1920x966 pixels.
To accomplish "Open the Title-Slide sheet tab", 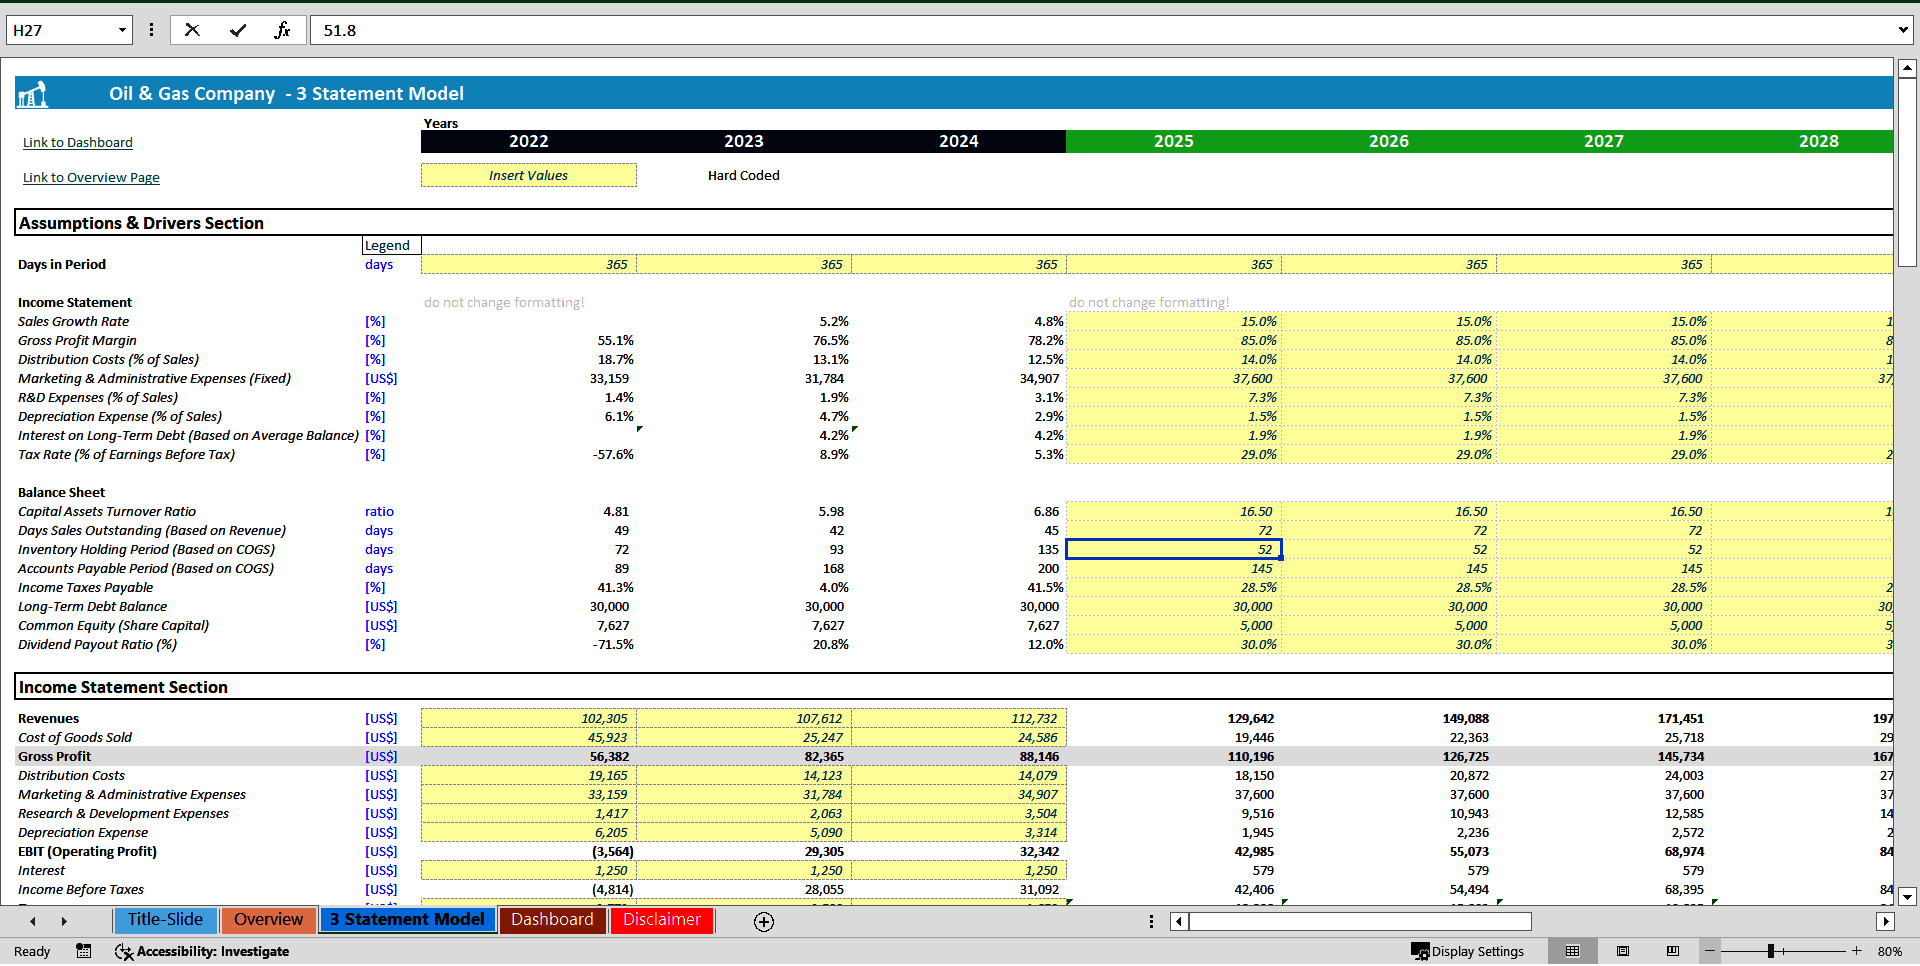I will coord(165,920).
